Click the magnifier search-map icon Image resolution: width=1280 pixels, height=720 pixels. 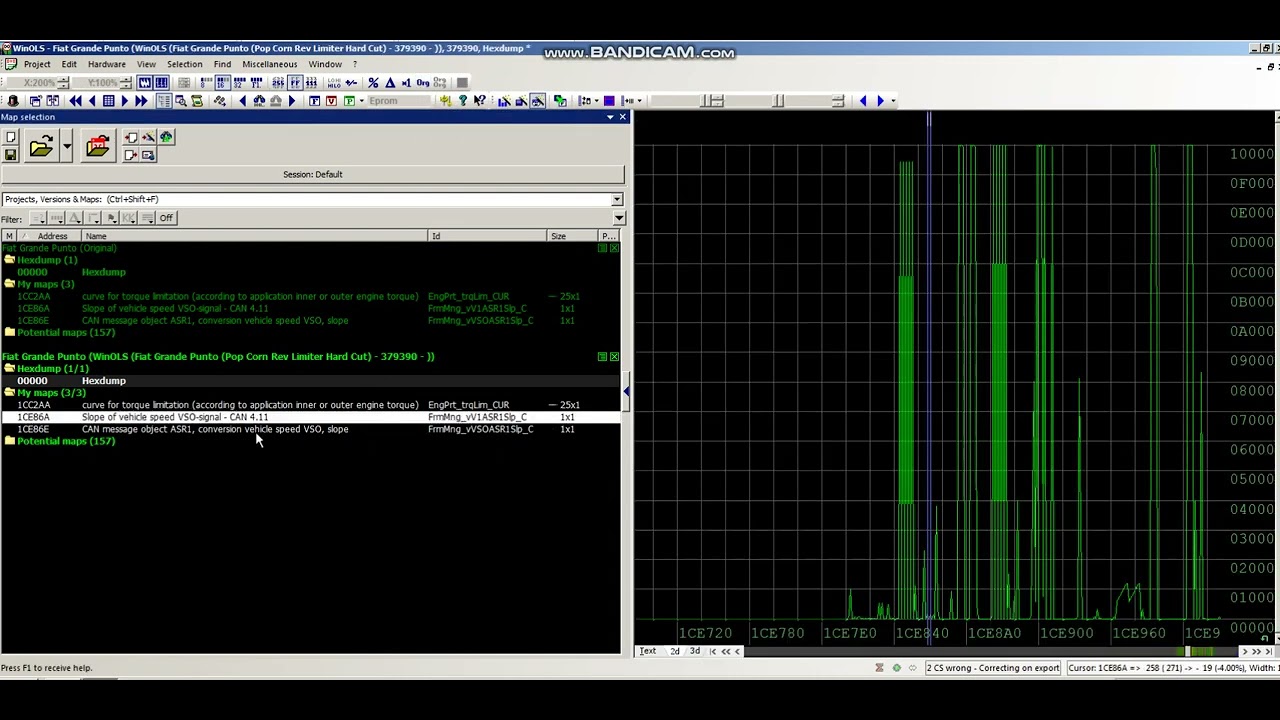[x=180, y=101]
